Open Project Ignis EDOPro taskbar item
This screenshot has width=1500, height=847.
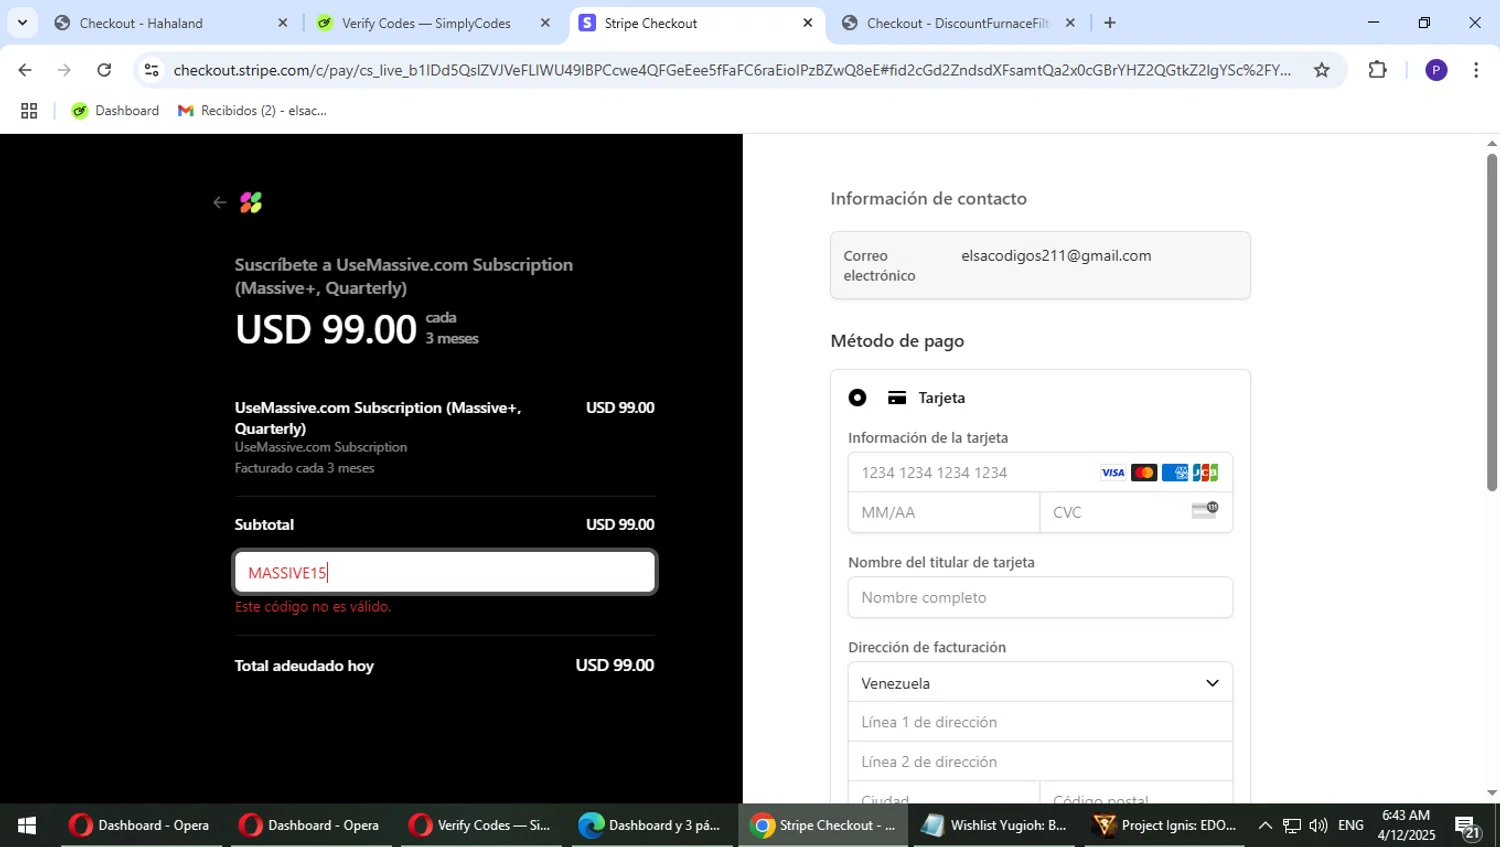coord(1165,825)
